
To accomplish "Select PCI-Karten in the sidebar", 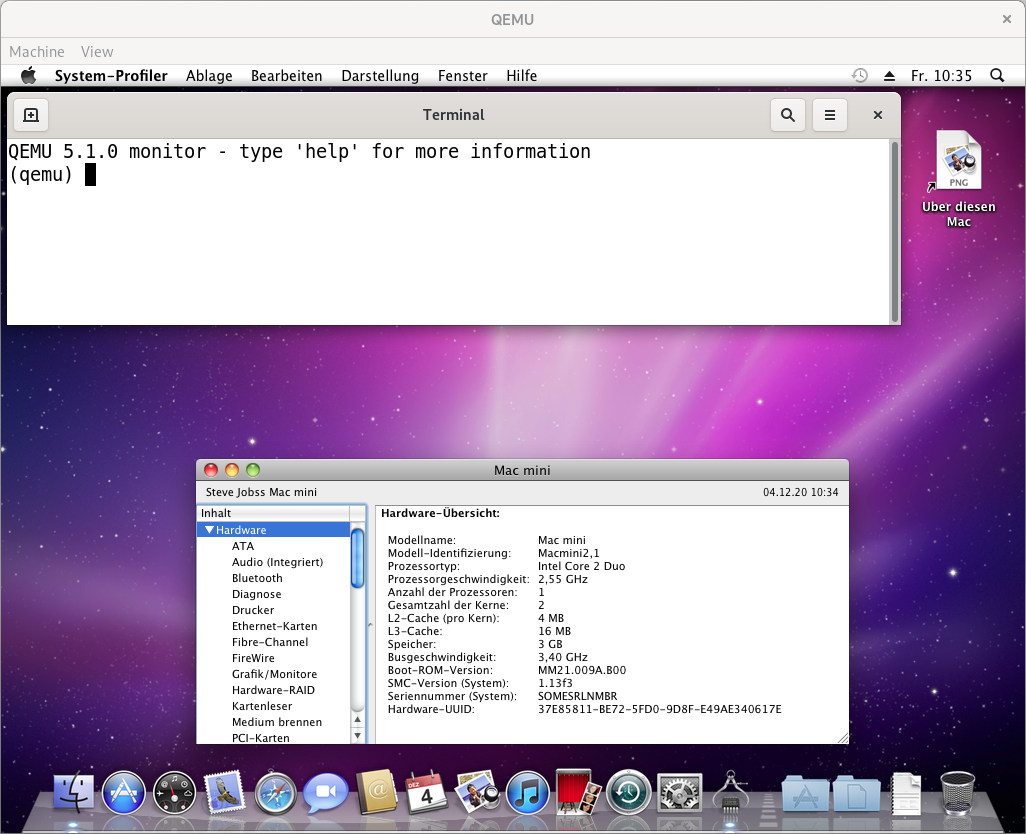I will [260, 738].
